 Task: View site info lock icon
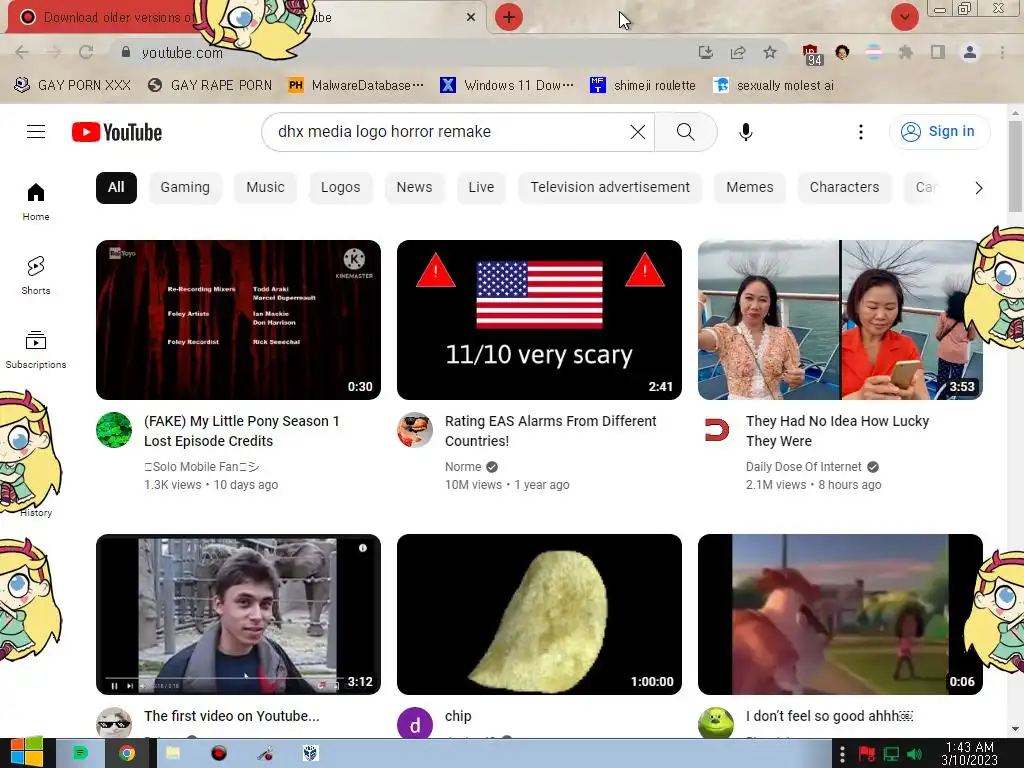(126, 52)
